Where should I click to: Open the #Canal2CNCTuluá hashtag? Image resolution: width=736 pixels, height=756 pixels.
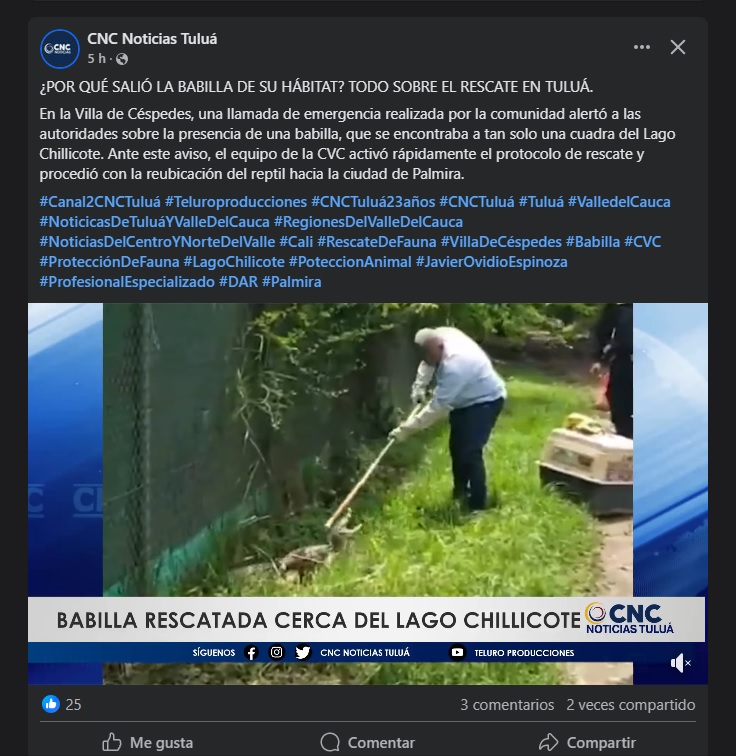100,202
